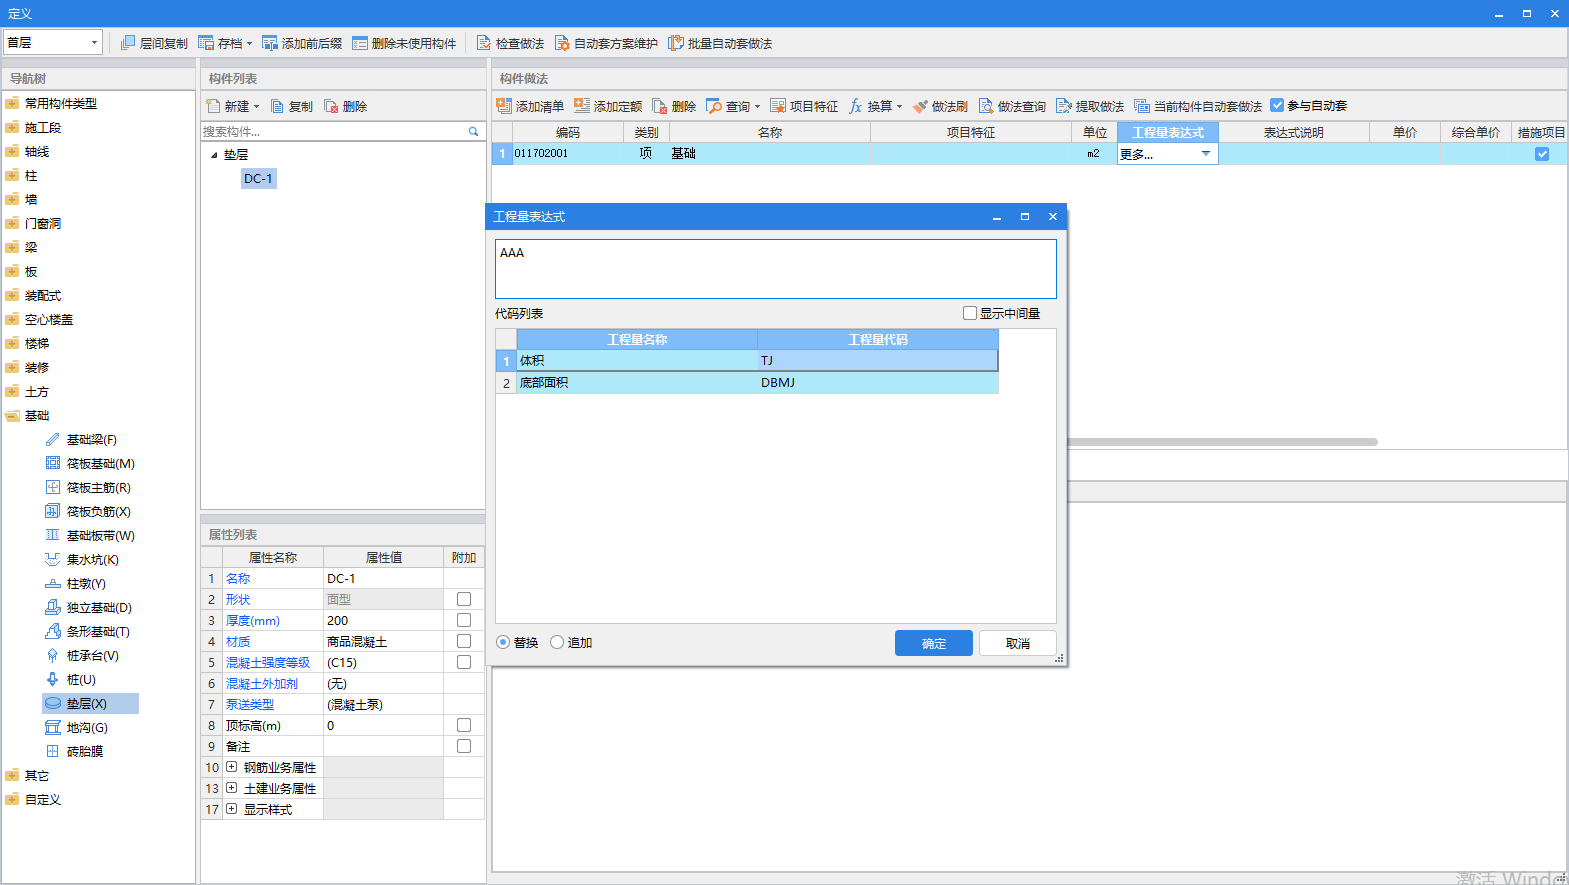Click 取消 button in dialog
The height and width of the screenshot is (885, 1569).
pyautogui.click(x=1018, y=643)
